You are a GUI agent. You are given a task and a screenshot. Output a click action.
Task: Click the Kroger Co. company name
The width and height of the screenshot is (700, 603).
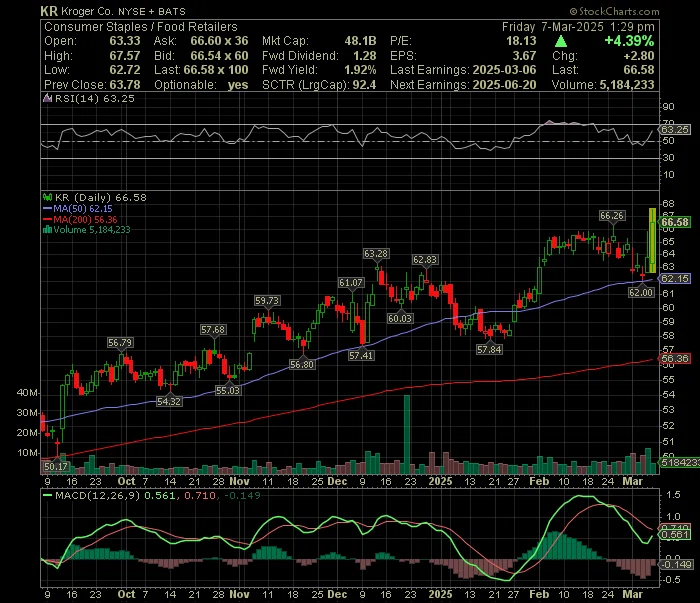[x=87, y=11]
